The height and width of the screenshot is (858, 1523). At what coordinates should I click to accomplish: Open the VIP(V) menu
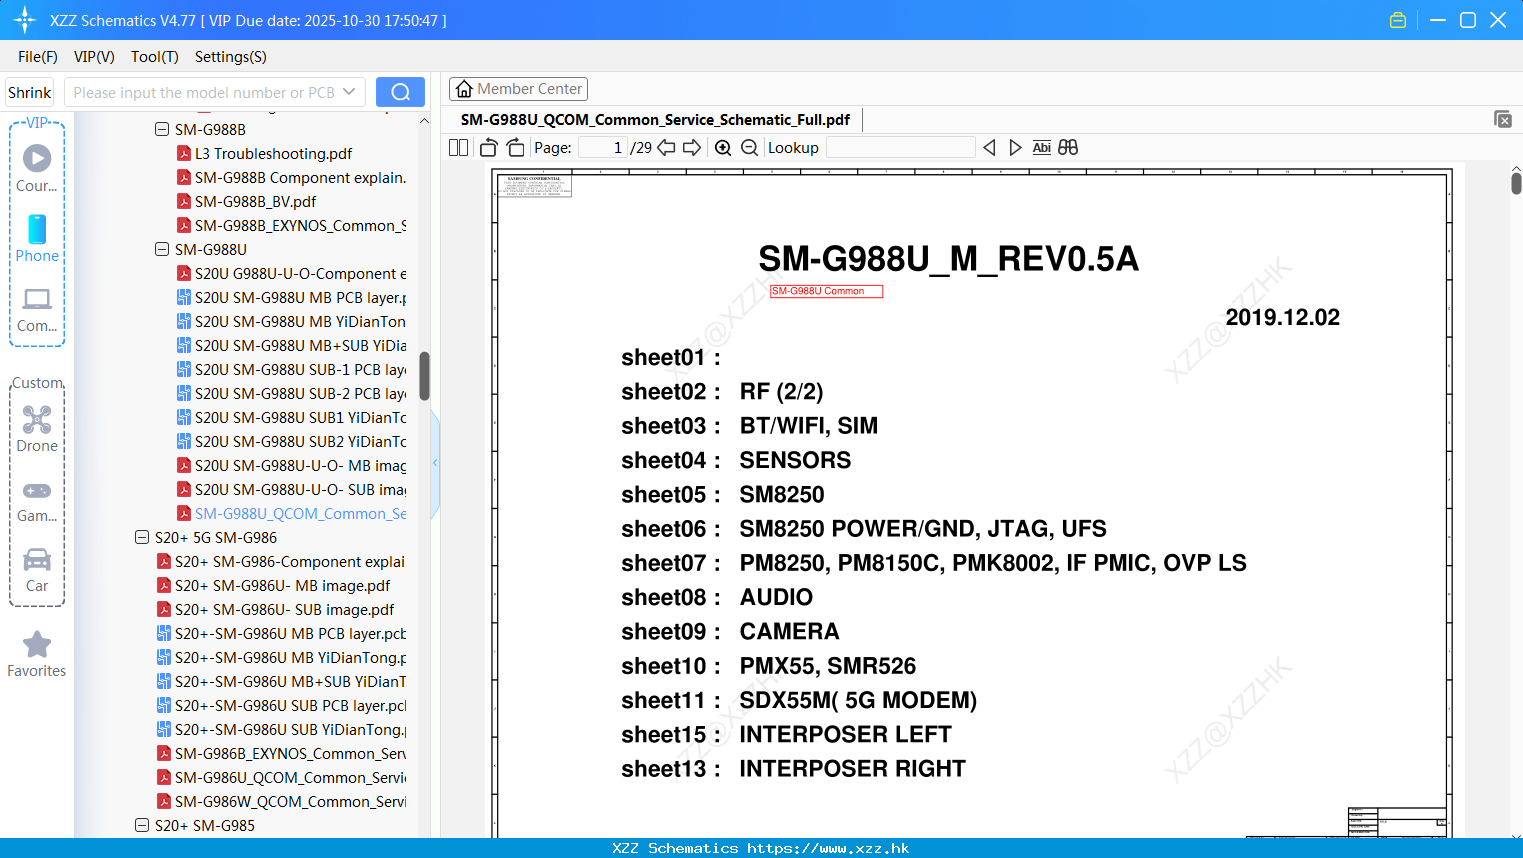(x=94, y=57)
